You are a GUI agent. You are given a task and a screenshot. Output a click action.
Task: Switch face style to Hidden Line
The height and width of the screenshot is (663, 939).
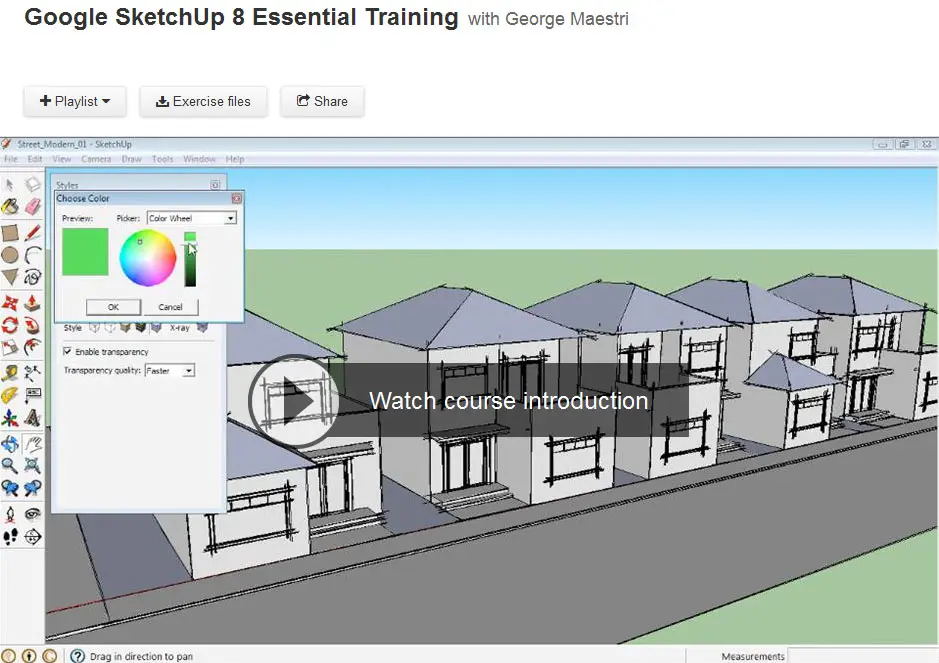click(110, 328)
